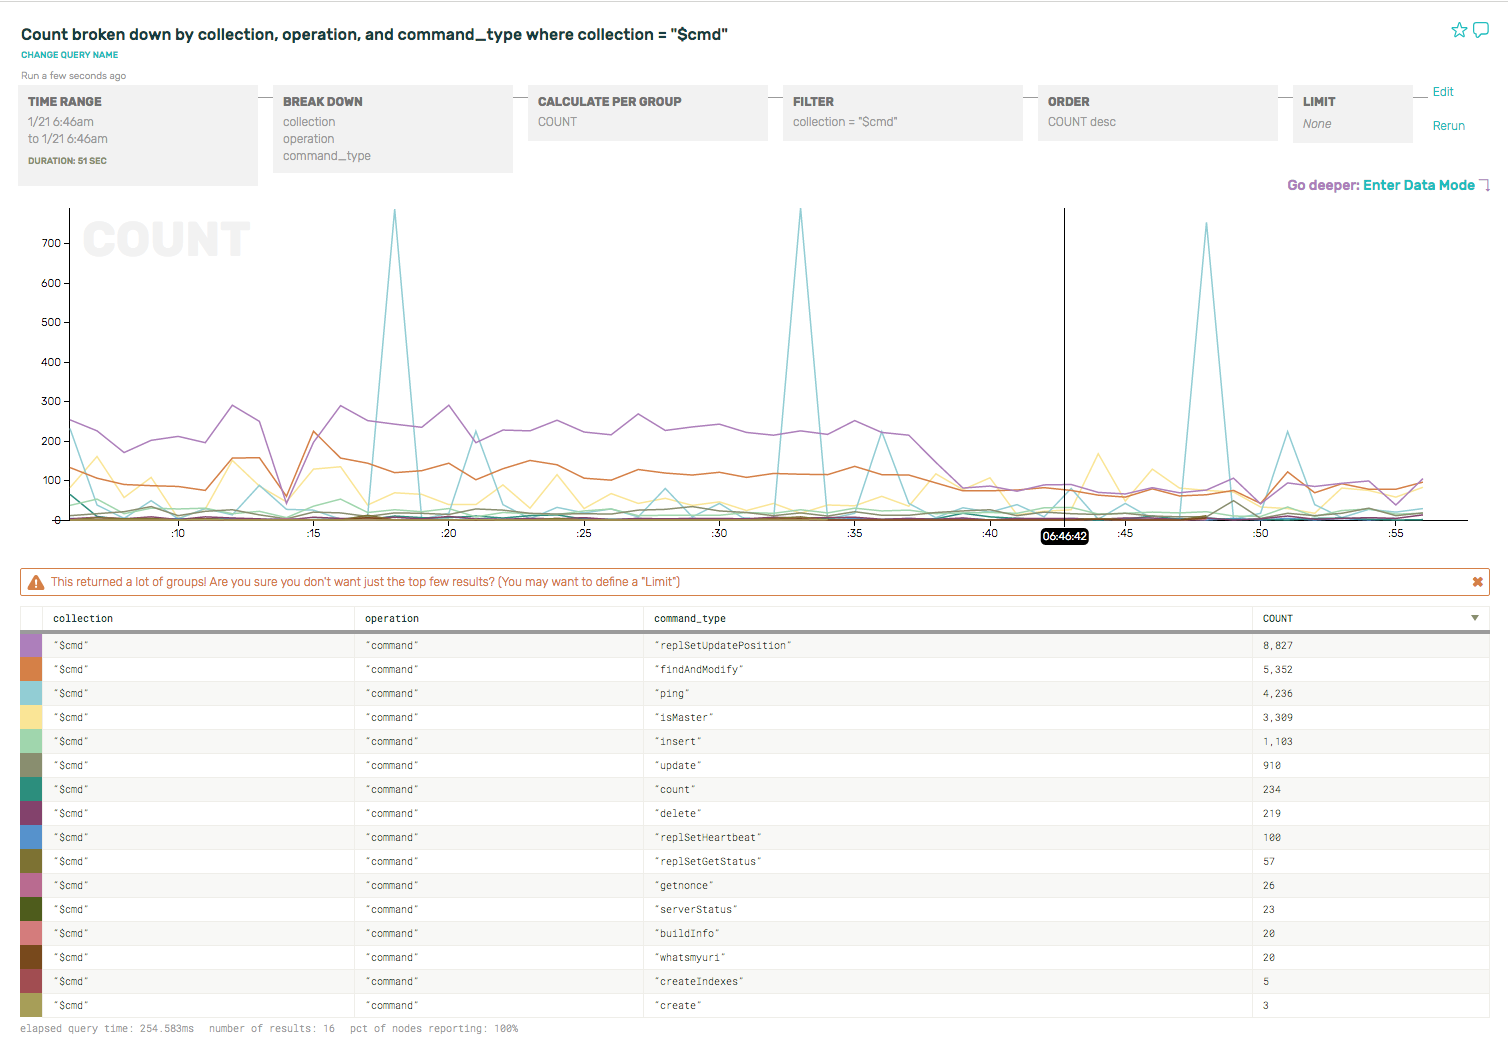The height and width of the screenshot is (1041, 1508).
Task: Click the orange findAndModify color swatch
Action: pos(31,670)
